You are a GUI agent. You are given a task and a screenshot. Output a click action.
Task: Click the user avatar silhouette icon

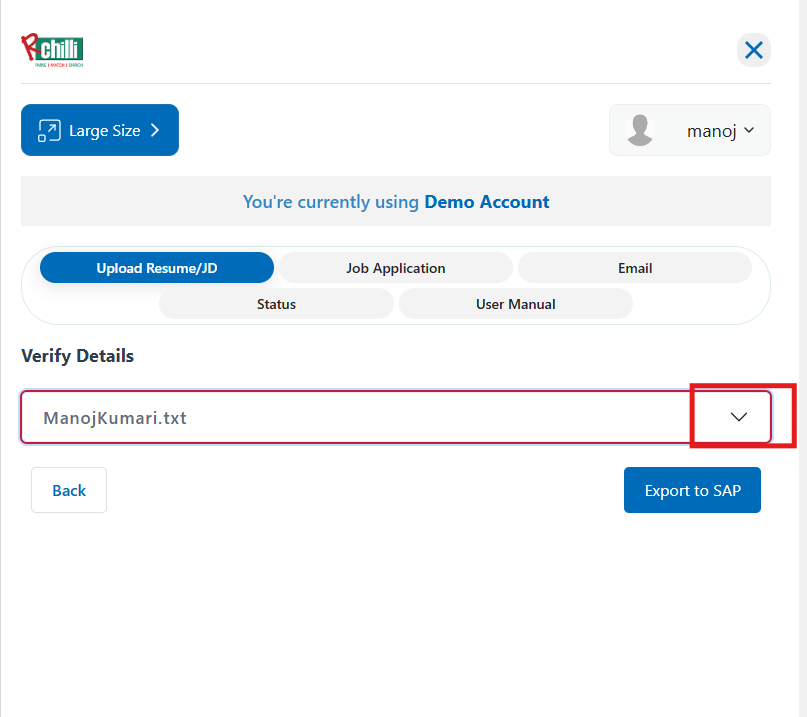coord(640,130)
